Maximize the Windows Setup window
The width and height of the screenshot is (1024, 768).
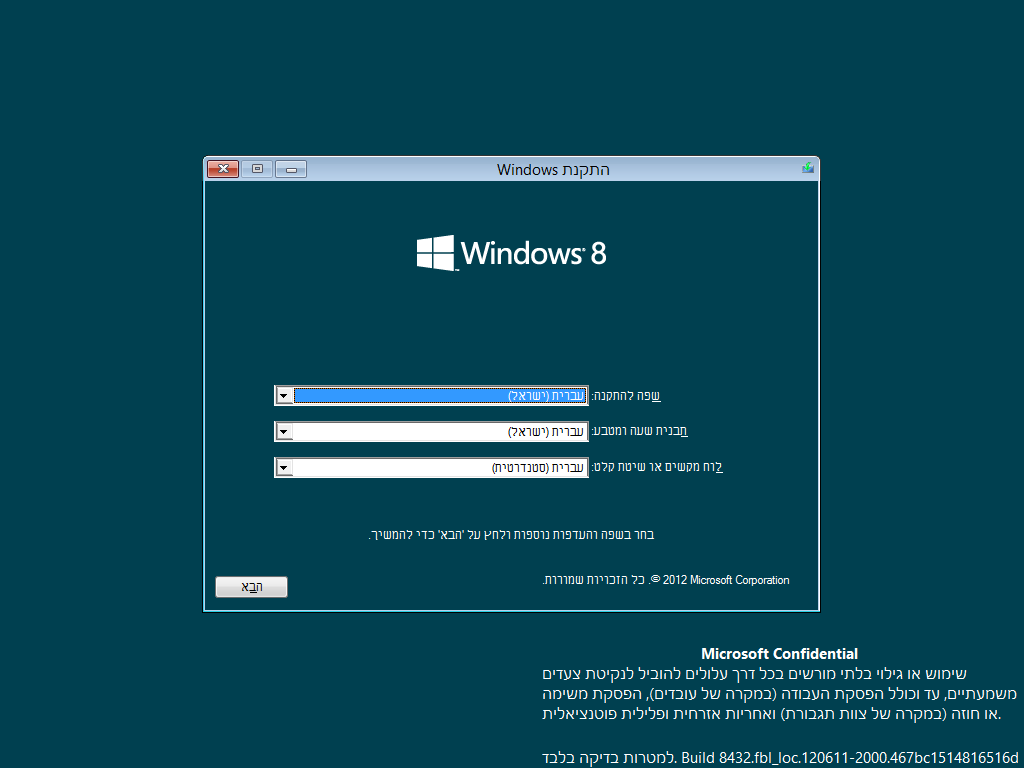(257, 169)
